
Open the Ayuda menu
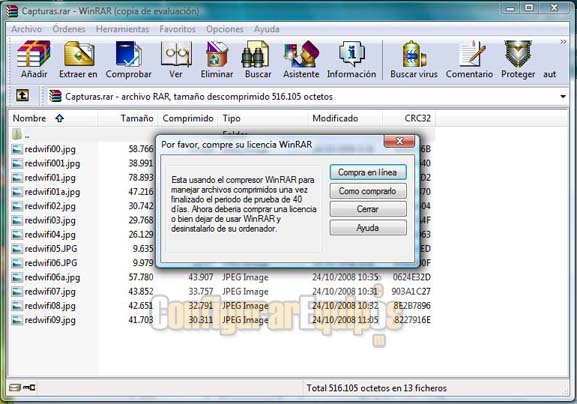point(267,29)
